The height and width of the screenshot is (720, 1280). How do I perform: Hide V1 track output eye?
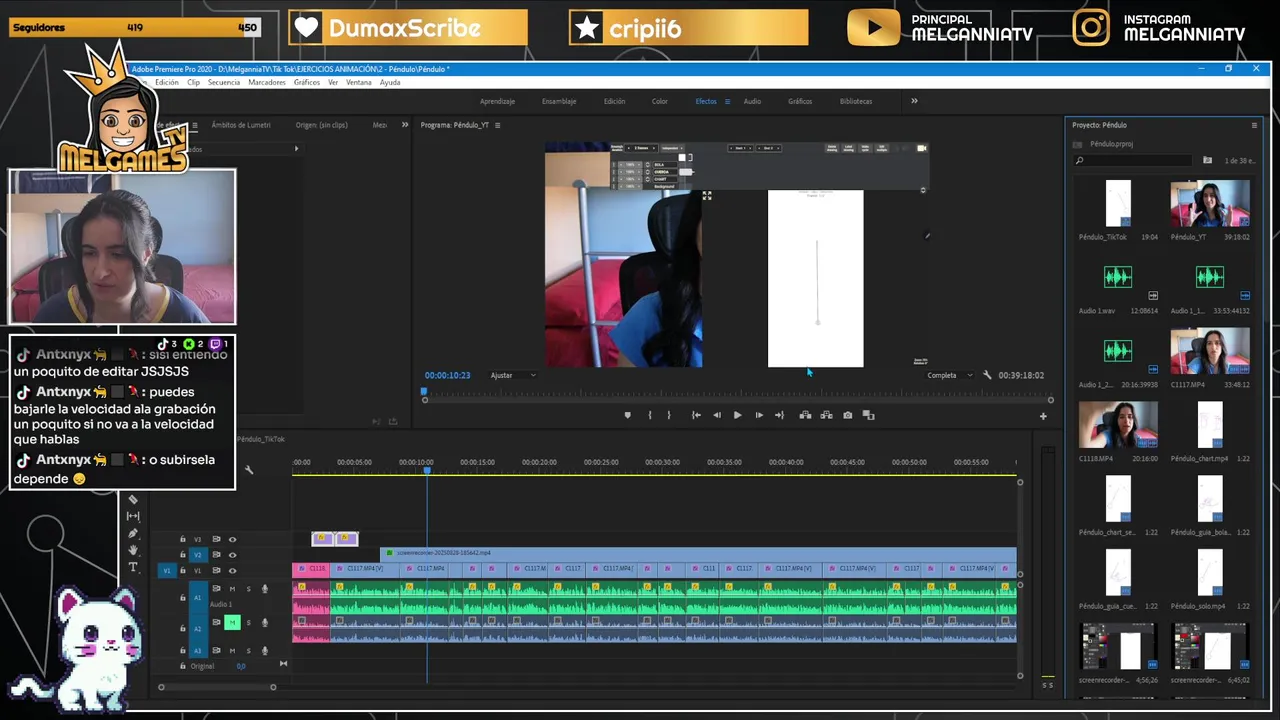232,570
